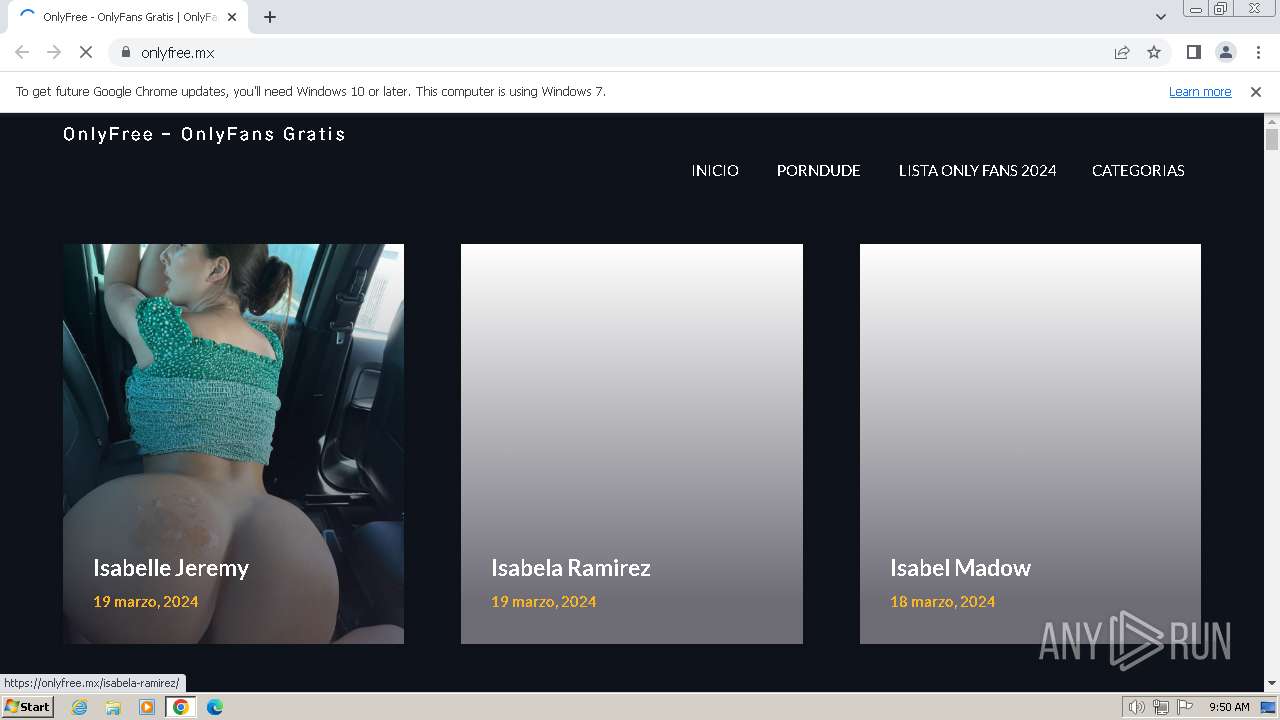Viewport: 1280px width, 720px height.
Task: Open LISTA ONLY FANS 2024
Action: [977, 171]
